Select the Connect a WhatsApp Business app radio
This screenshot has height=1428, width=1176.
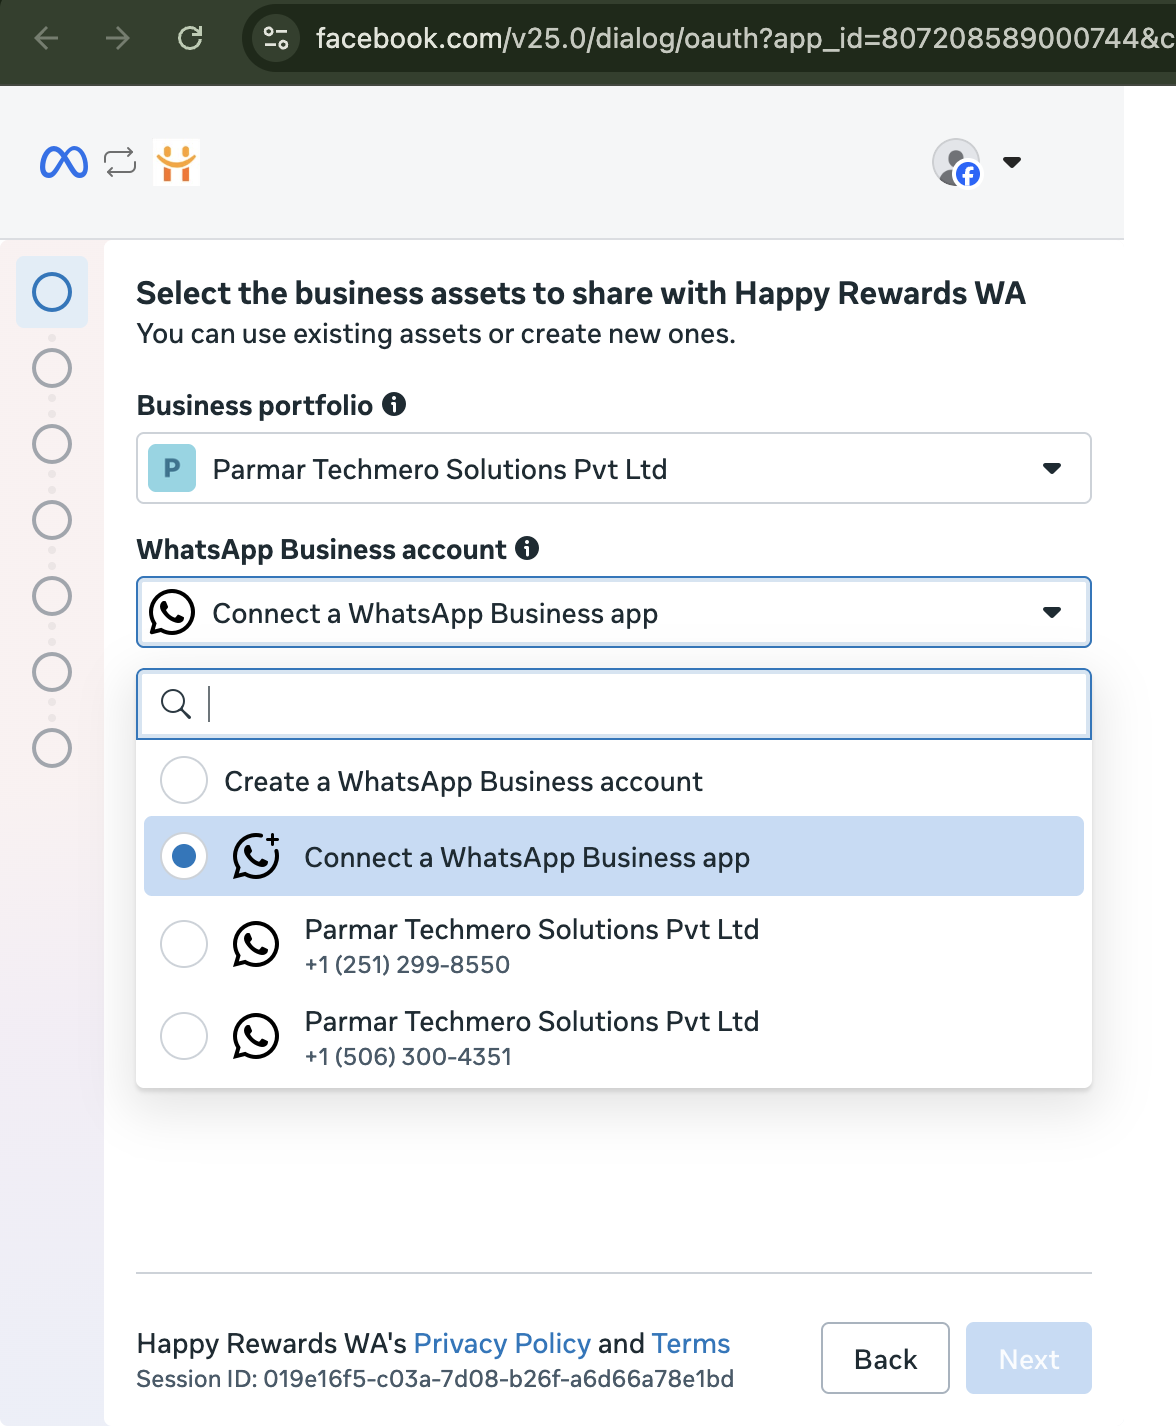pos(184,856)
